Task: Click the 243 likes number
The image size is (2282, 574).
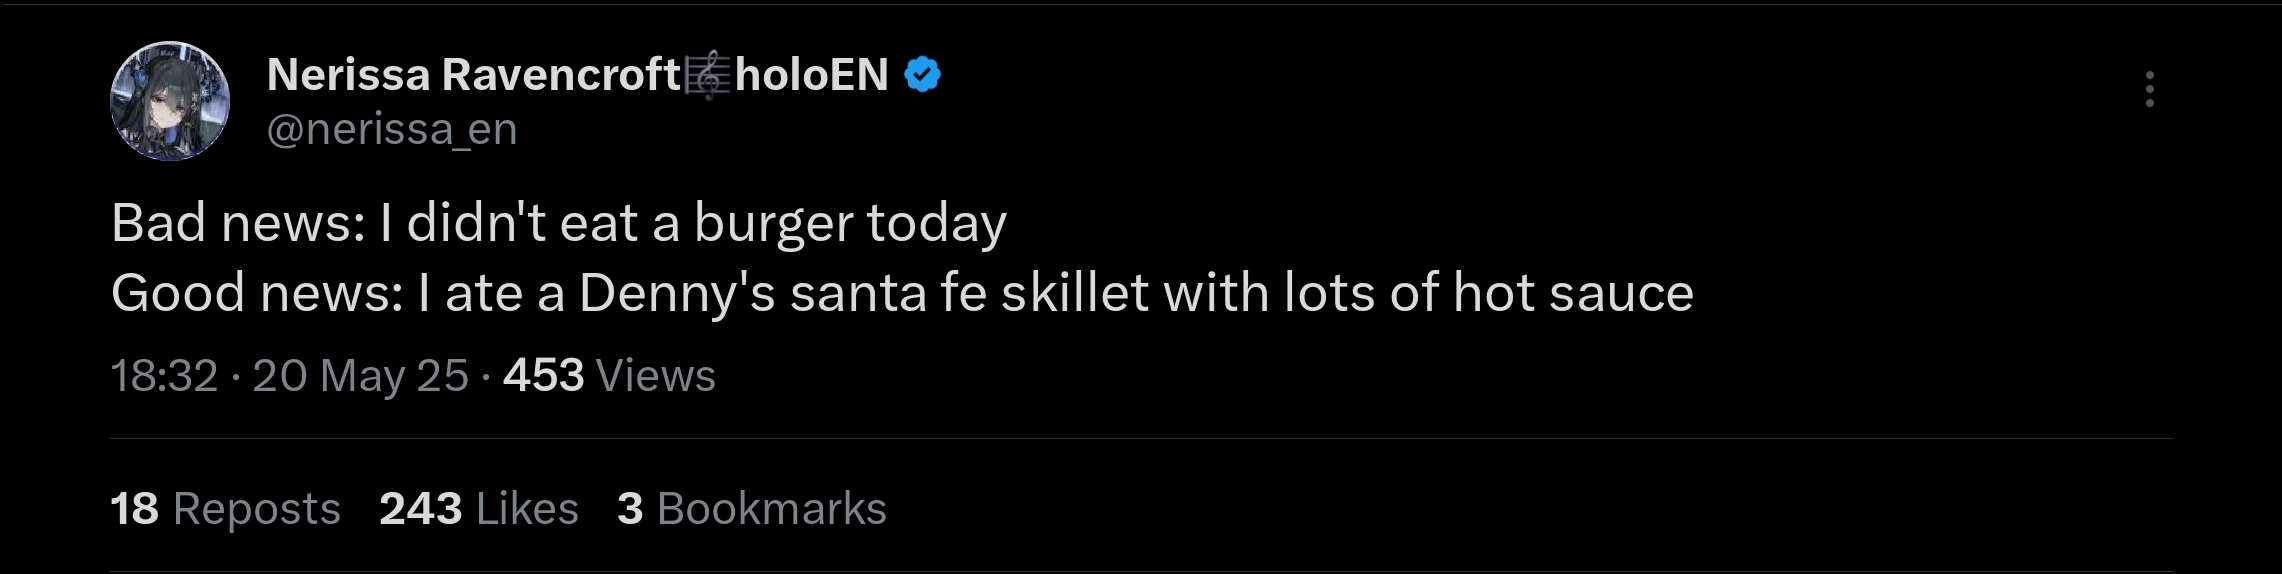Action: [420, 509]
